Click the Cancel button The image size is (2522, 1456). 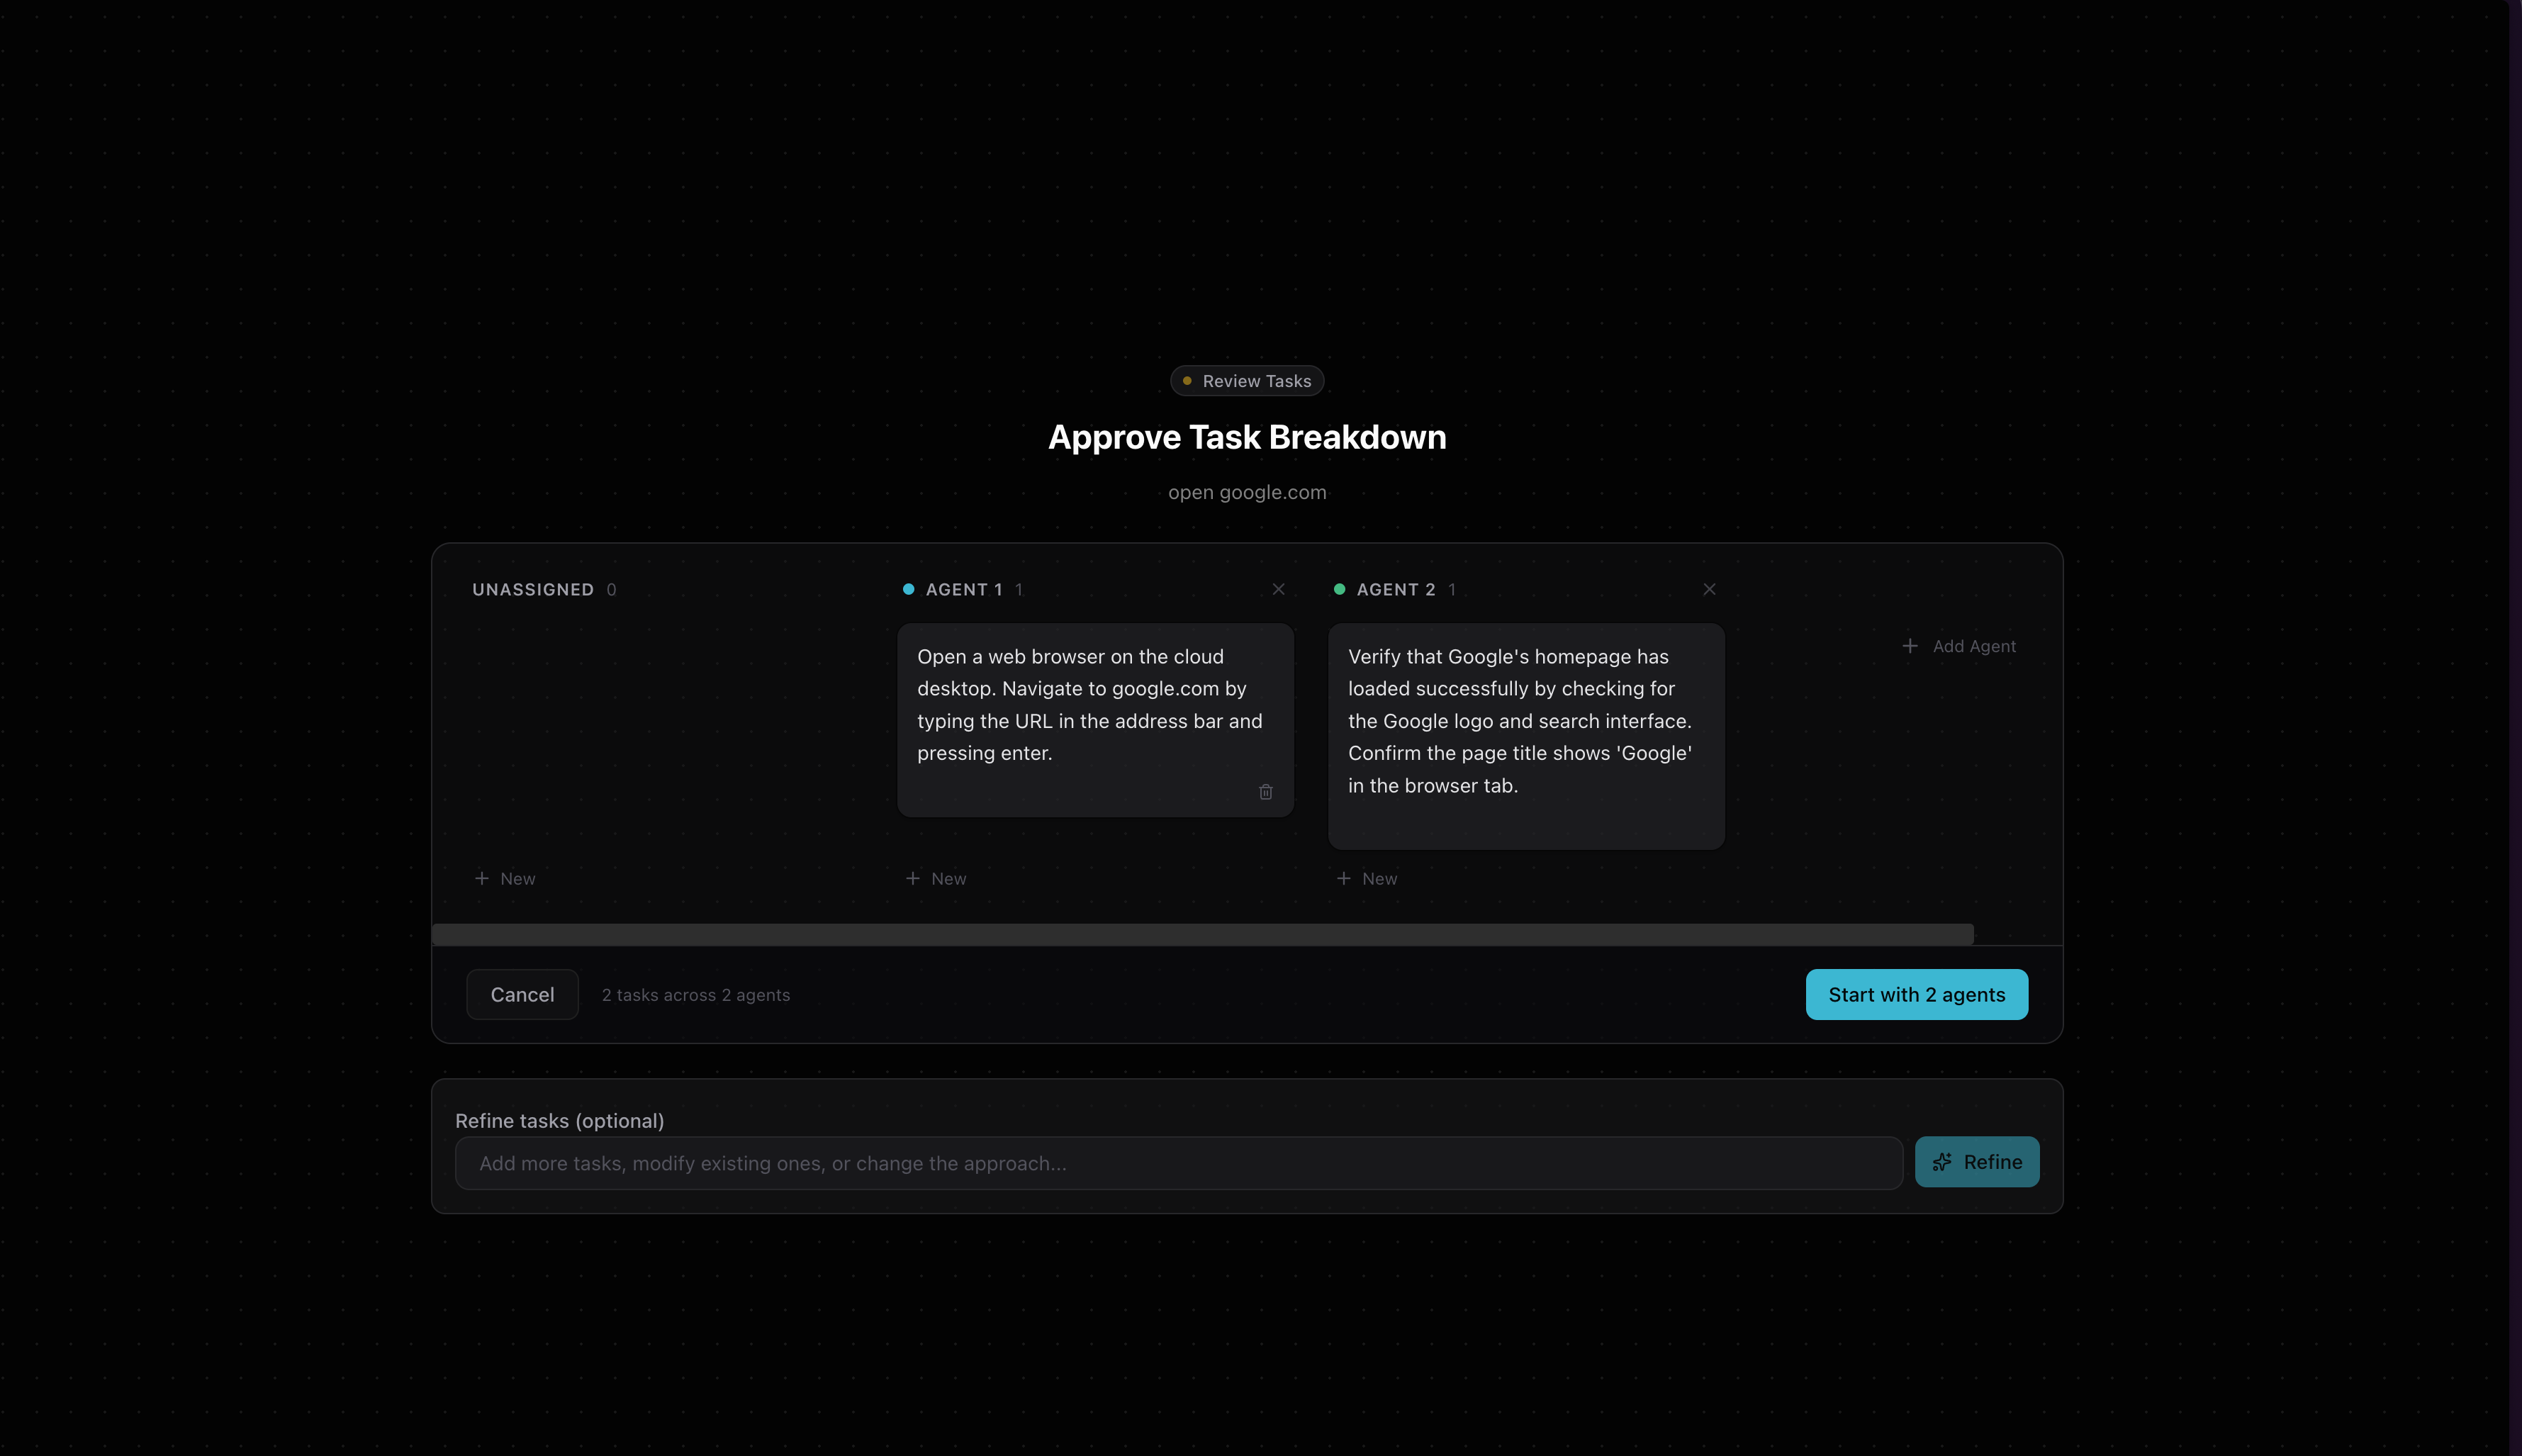click(522, 994)
